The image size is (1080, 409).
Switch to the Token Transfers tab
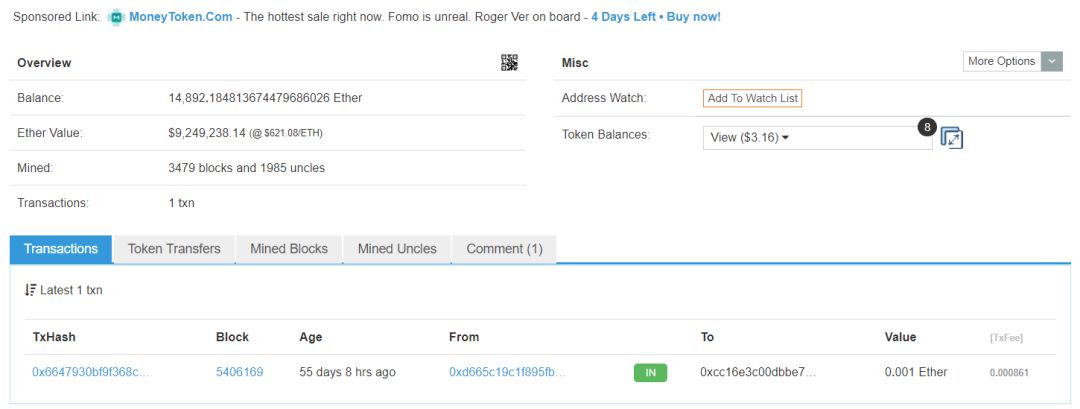pos(174,249)
